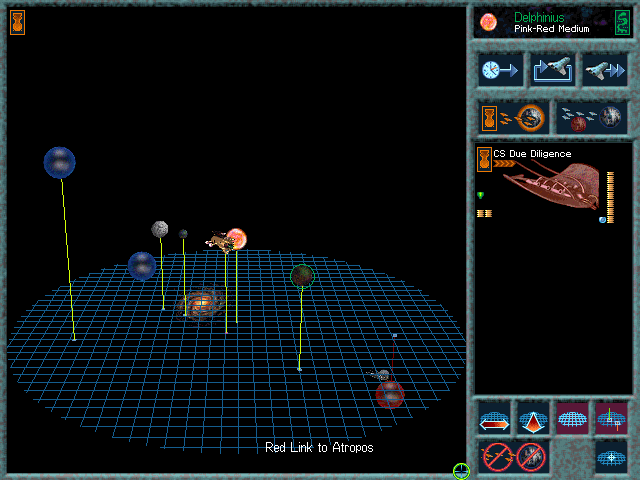The image size is (640, 480).
Task: Select the grey ship above the red planet
Action: pos(380,374)
